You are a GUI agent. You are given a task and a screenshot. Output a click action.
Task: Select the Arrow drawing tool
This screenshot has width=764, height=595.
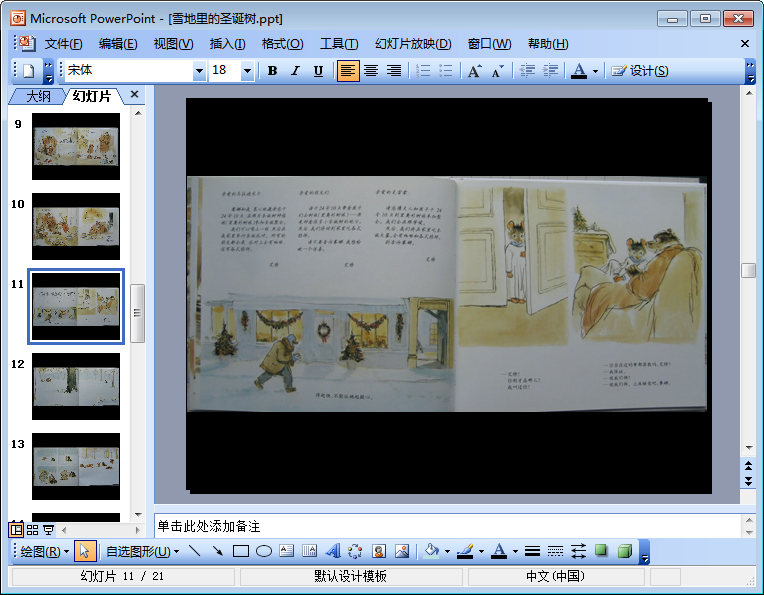(218, 552)
